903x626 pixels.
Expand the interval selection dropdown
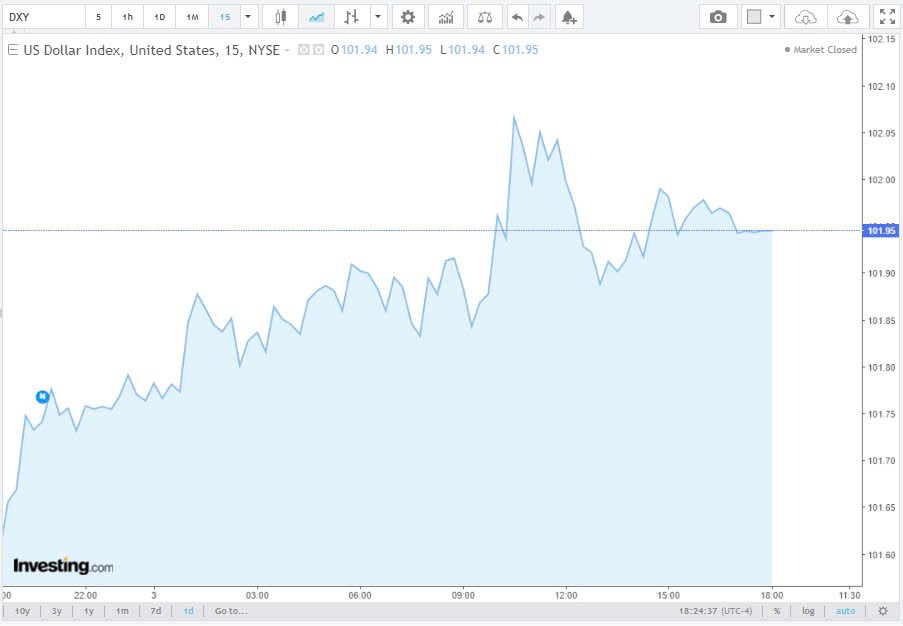247,16
